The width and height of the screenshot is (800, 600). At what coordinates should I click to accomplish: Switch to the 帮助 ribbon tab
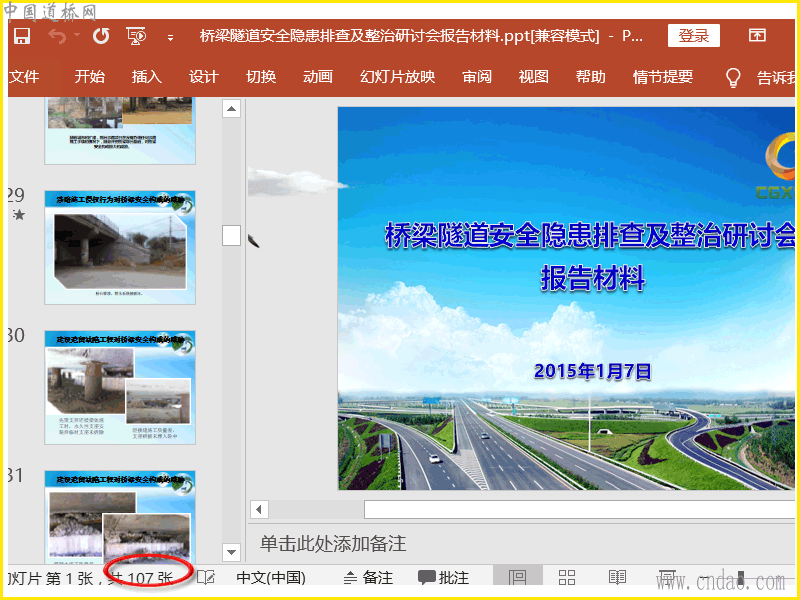pyautogui.click(x=591, y=77)
